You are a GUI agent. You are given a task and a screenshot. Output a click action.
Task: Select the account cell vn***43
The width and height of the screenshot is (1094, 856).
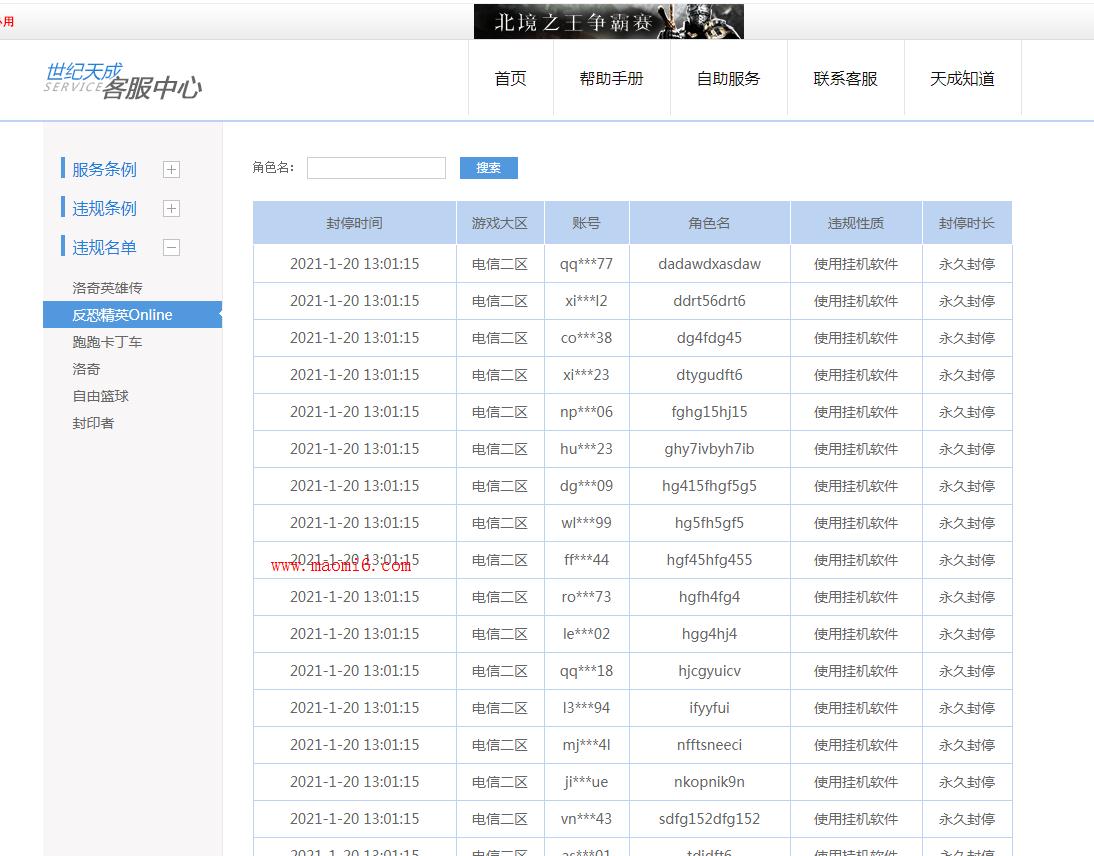(x=586, y=819)
